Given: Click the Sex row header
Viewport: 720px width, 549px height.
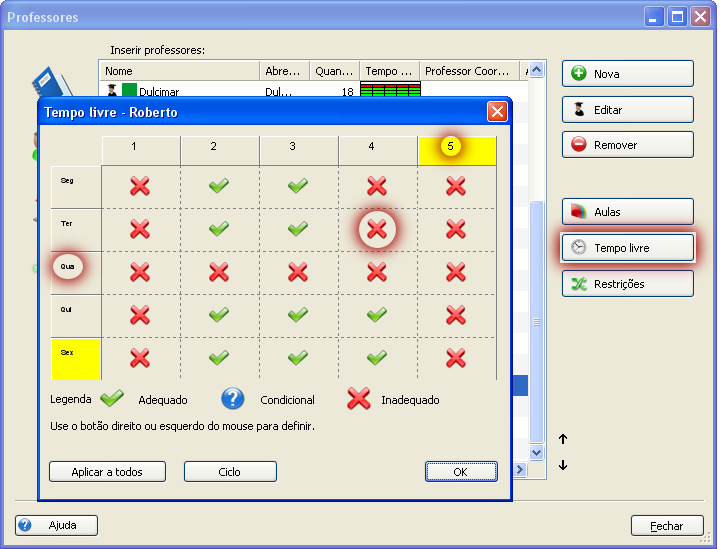Looking at the screenshot, I should click(x=76, y=357).
